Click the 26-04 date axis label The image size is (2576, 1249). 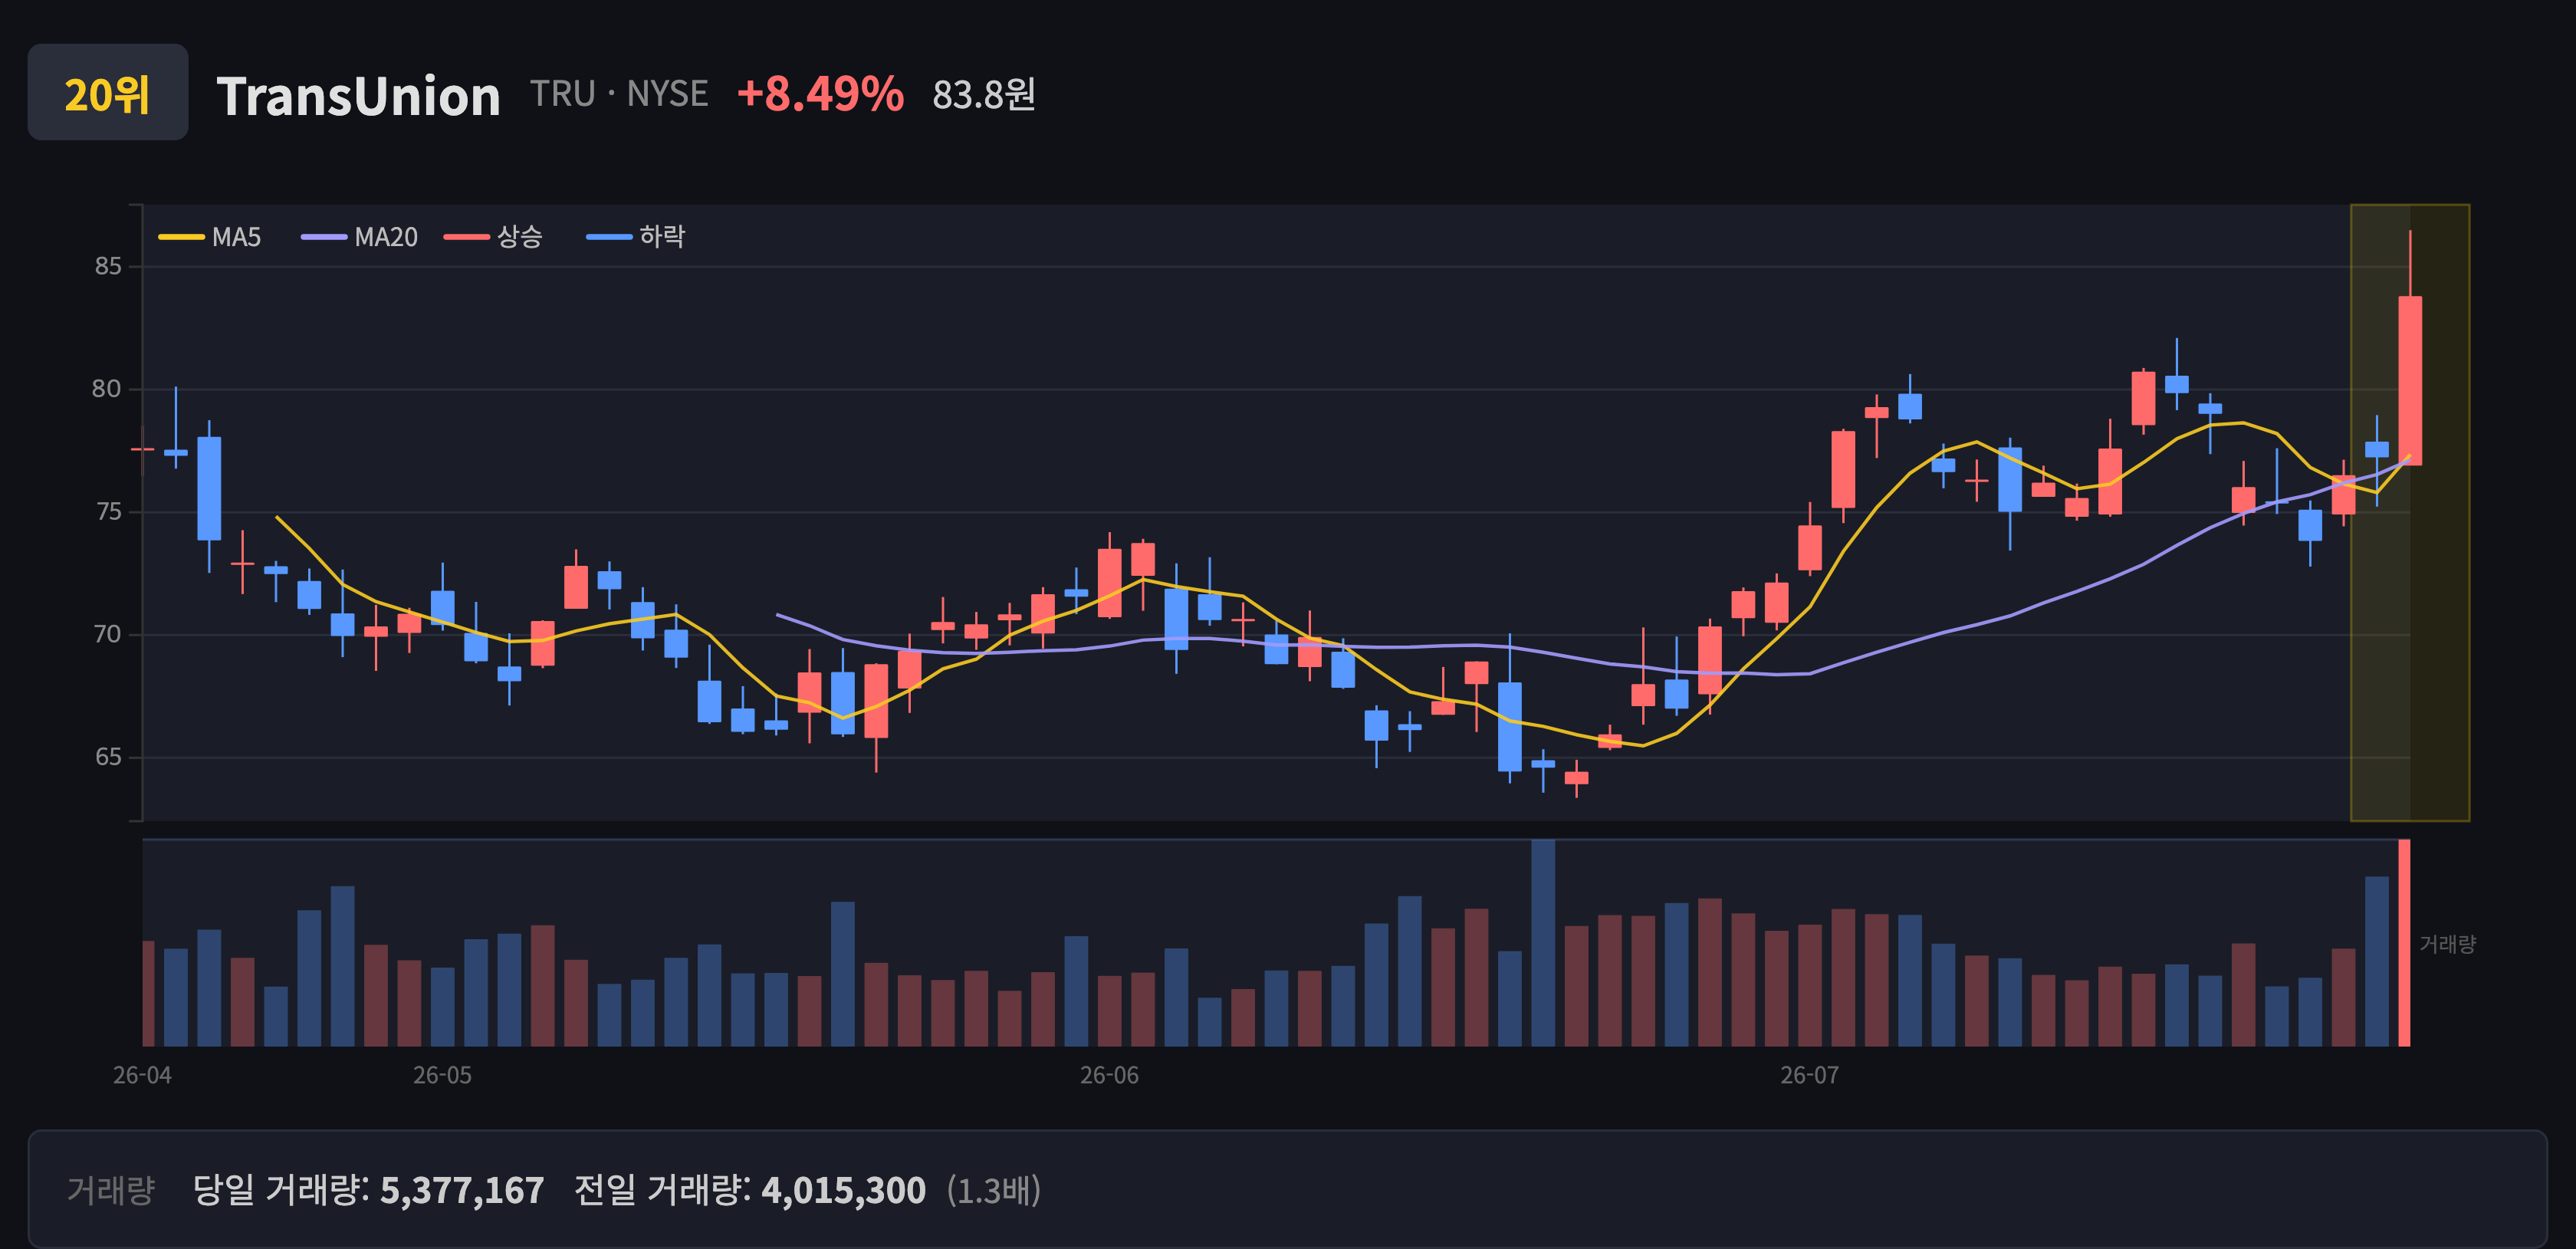click(x=142, y=1075)
